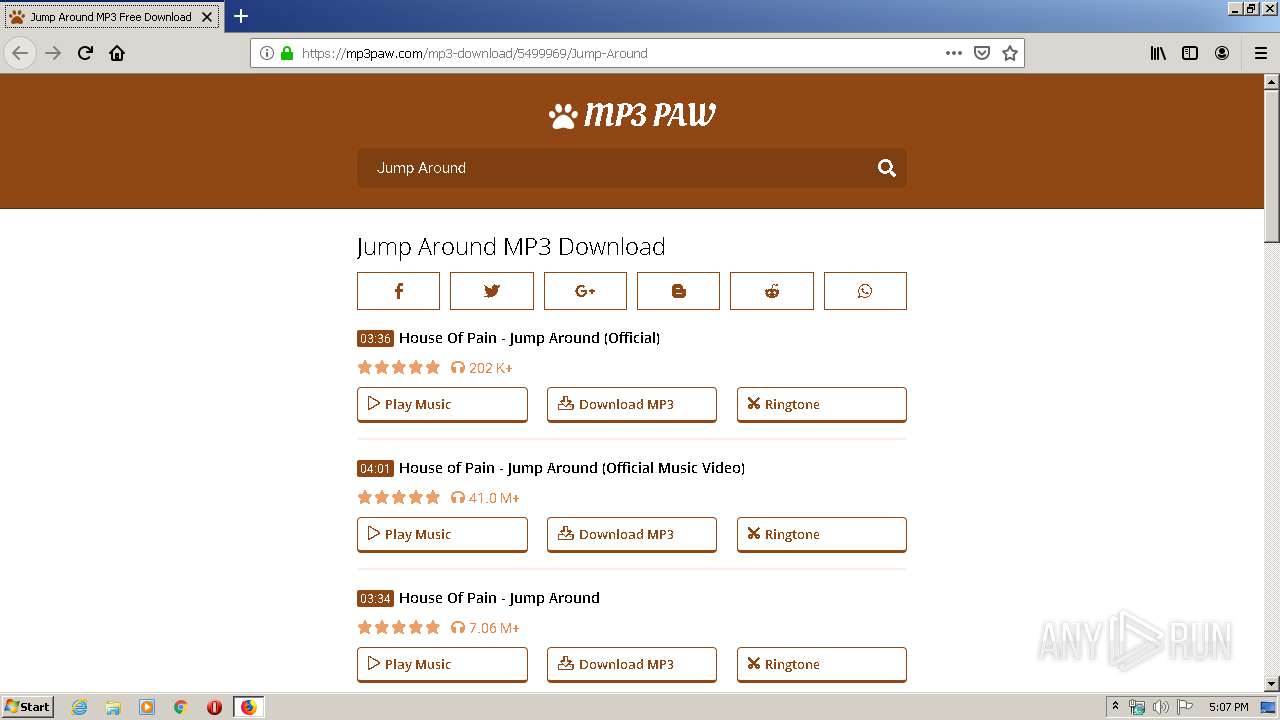Share on Facebook button

(398, 291)
